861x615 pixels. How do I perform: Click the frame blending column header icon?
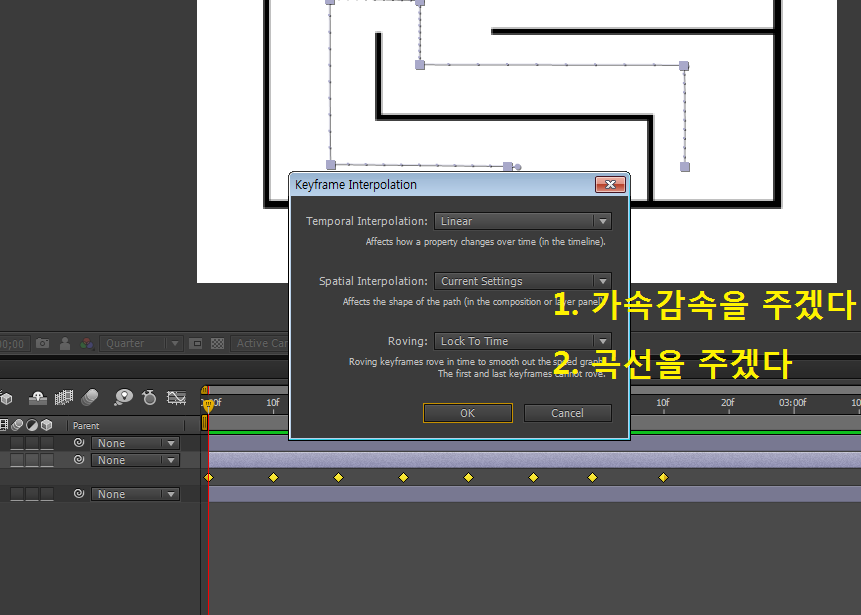point(4,425)
